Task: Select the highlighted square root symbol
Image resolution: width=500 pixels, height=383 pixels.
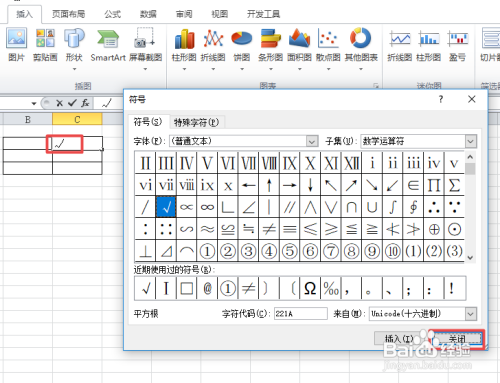Action: click(166, 207)
